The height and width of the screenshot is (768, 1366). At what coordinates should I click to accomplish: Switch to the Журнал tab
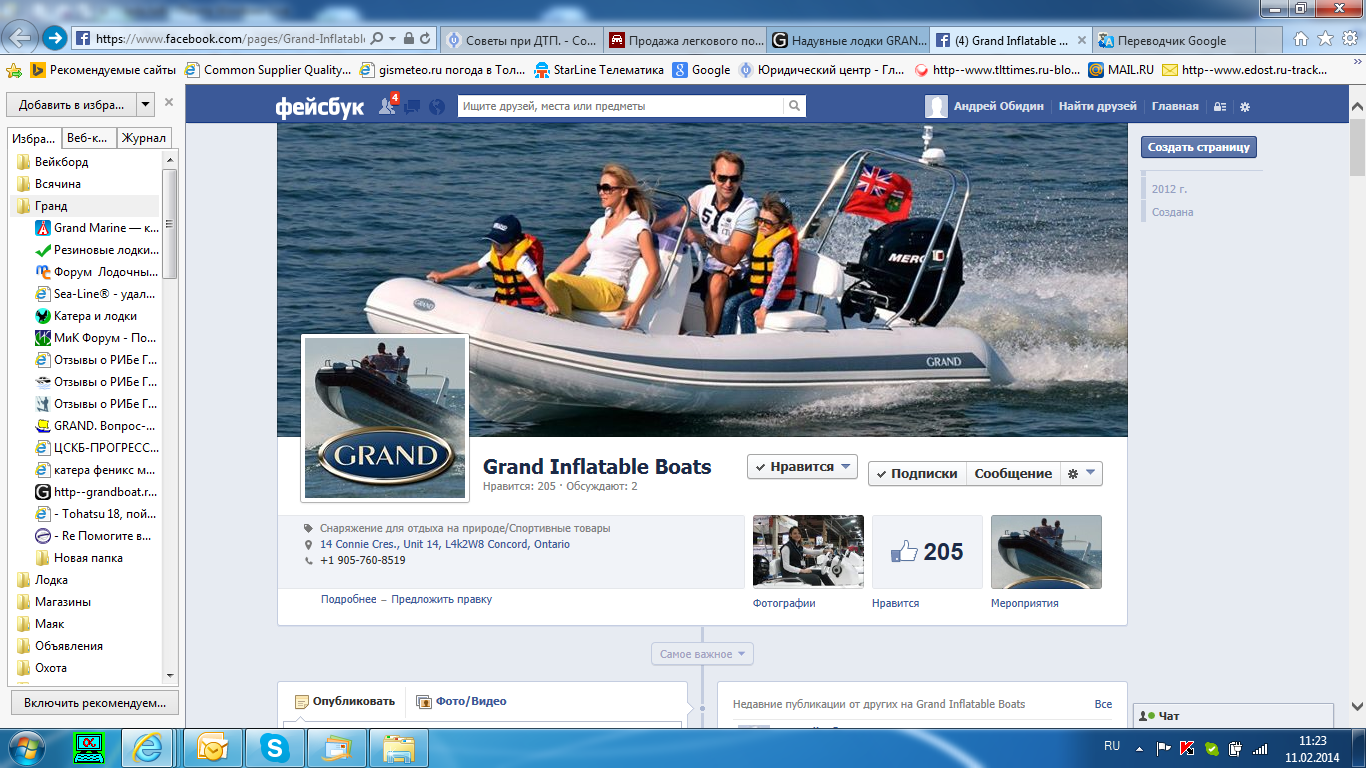pos(144,139)
